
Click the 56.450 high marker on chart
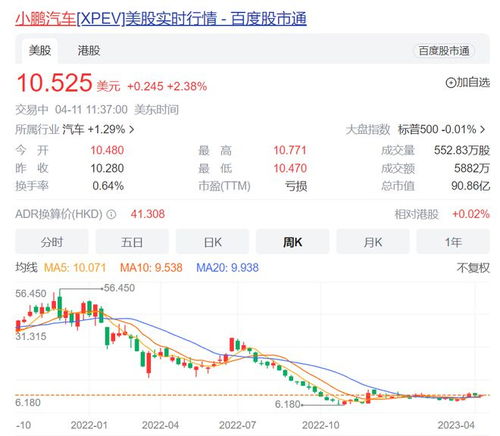(120, 288)
